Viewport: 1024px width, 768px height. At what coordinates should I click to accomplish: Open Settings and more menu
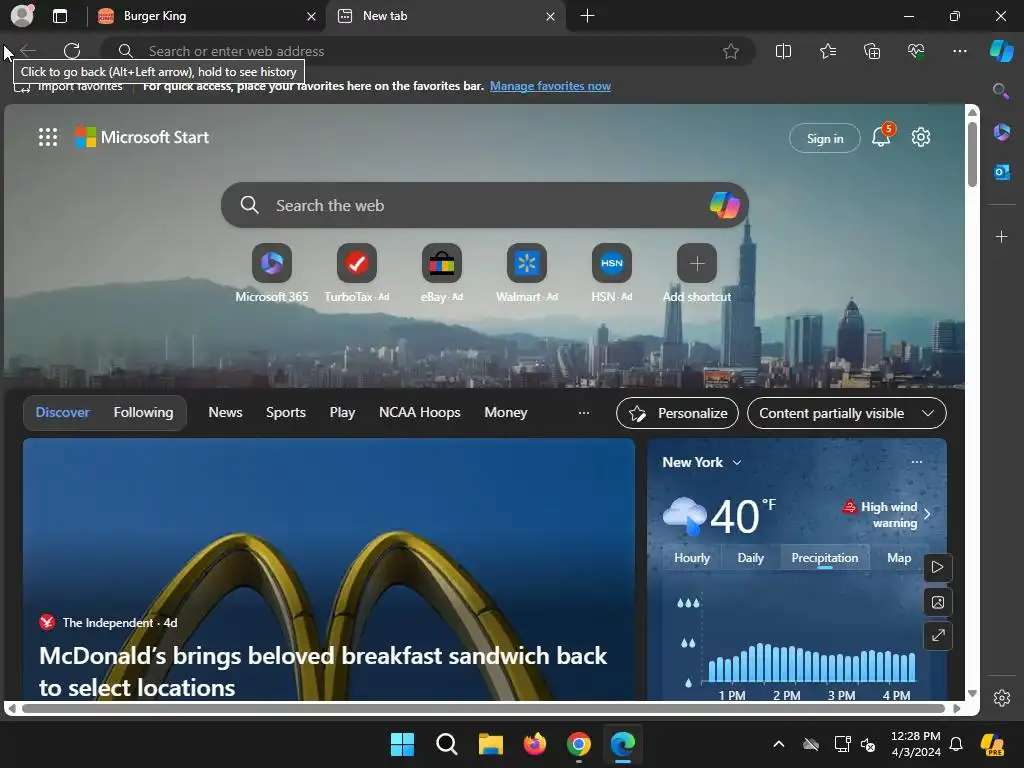tap(959, 51)
